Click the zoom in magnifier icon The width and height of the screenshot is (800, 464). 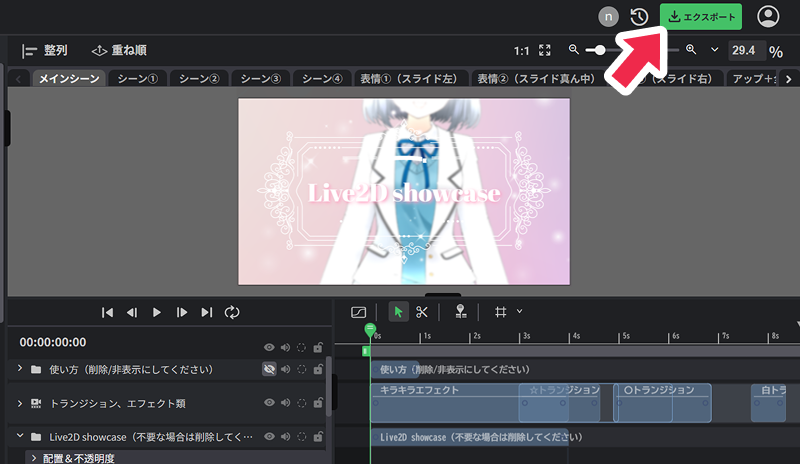[691, 50]
